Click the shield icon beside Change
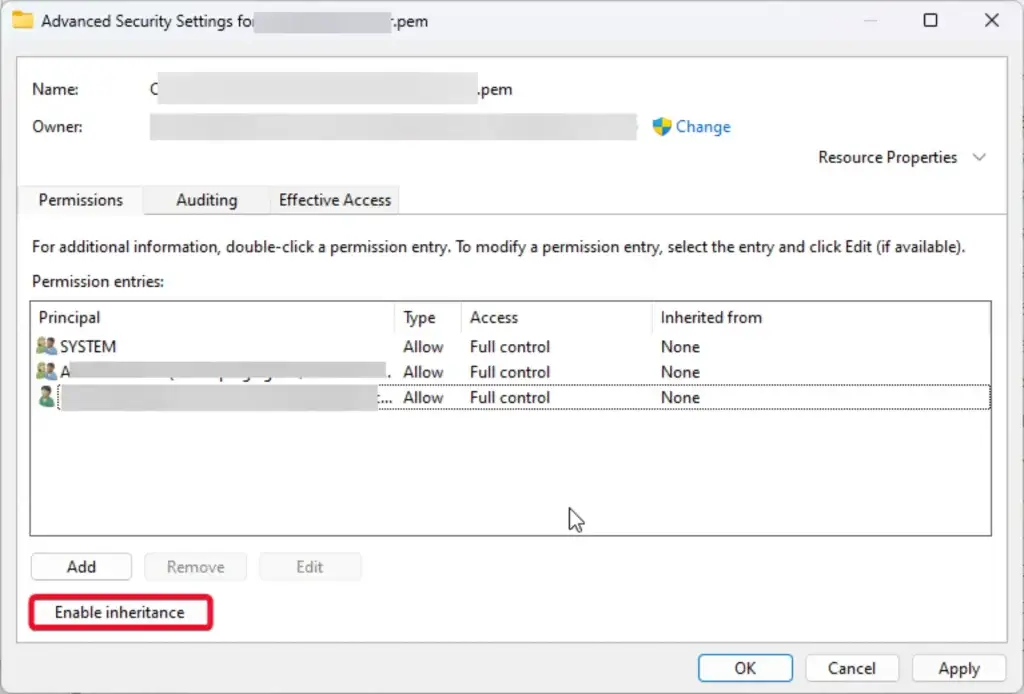This screenshot has width=1024, height=694. 661,127
